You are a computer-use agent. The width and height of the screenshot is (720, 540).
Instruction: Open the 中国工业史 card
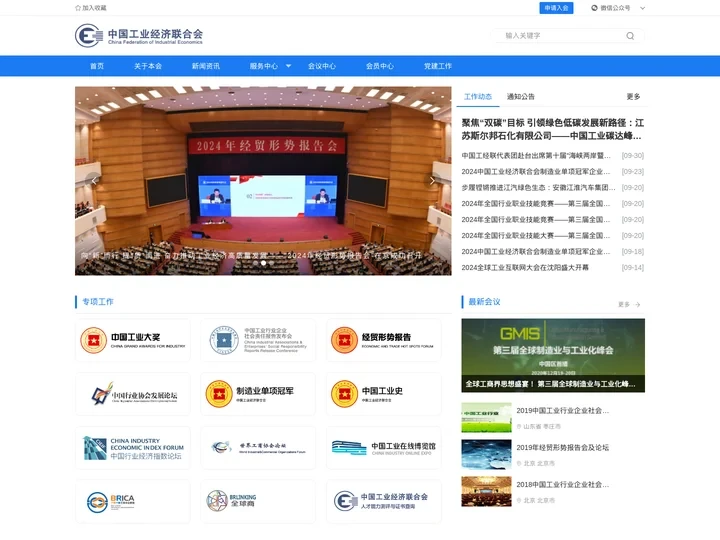[384, 394]
